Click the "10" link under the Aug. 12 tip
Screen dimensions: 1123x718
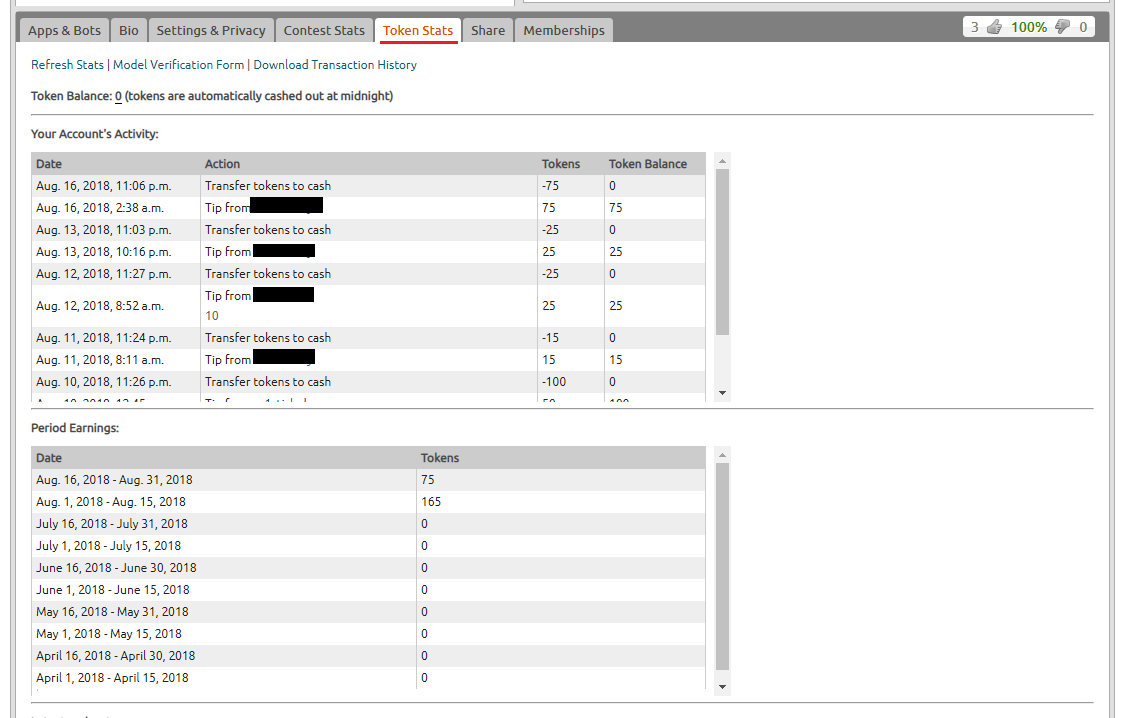tap(212, 316)
